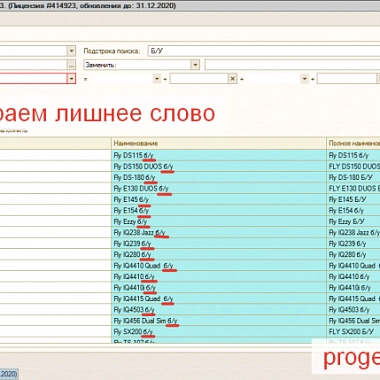Open the dropdown arrow left of Подстрока поиска
The image size is (380, 380).
click(71, 51)
